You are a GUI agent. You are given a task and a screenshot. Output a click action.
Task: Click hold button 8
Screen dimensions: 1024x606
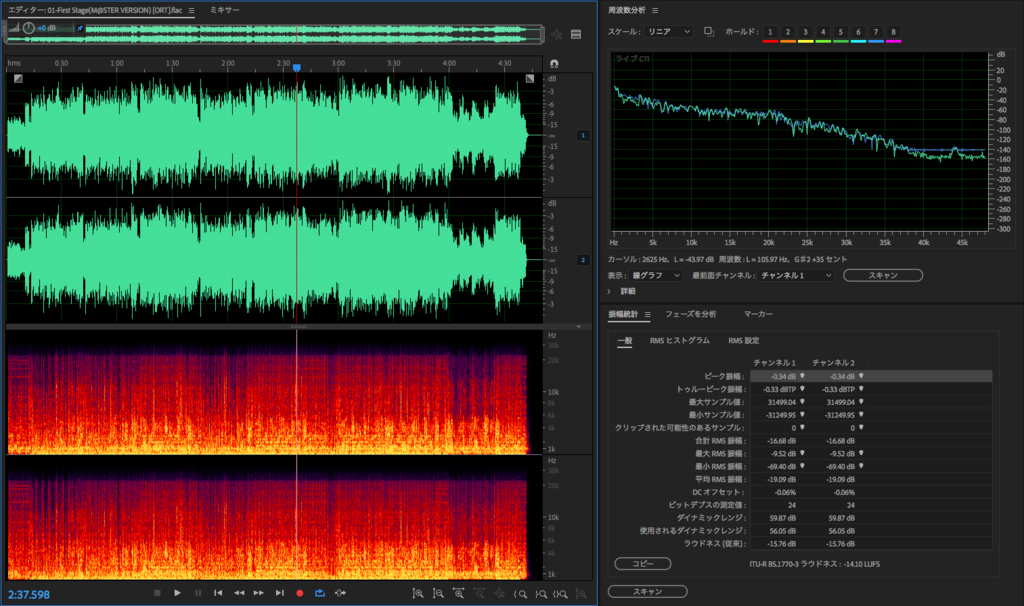pyautogui.click(x=893, y=32)
